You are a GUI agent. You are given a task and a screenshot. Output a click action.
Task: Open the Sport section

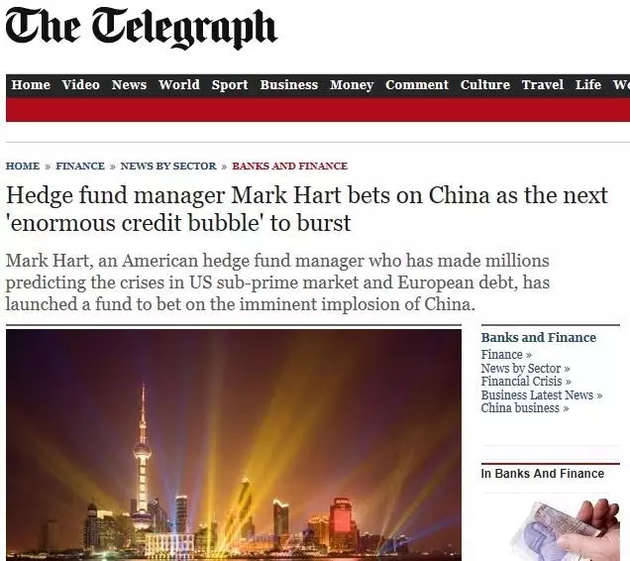[x=229, y=85]
